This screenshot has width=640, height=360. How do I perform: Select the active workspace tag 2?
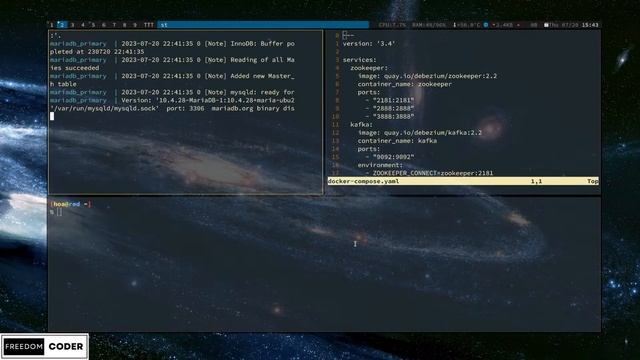[x=62, y=25]
